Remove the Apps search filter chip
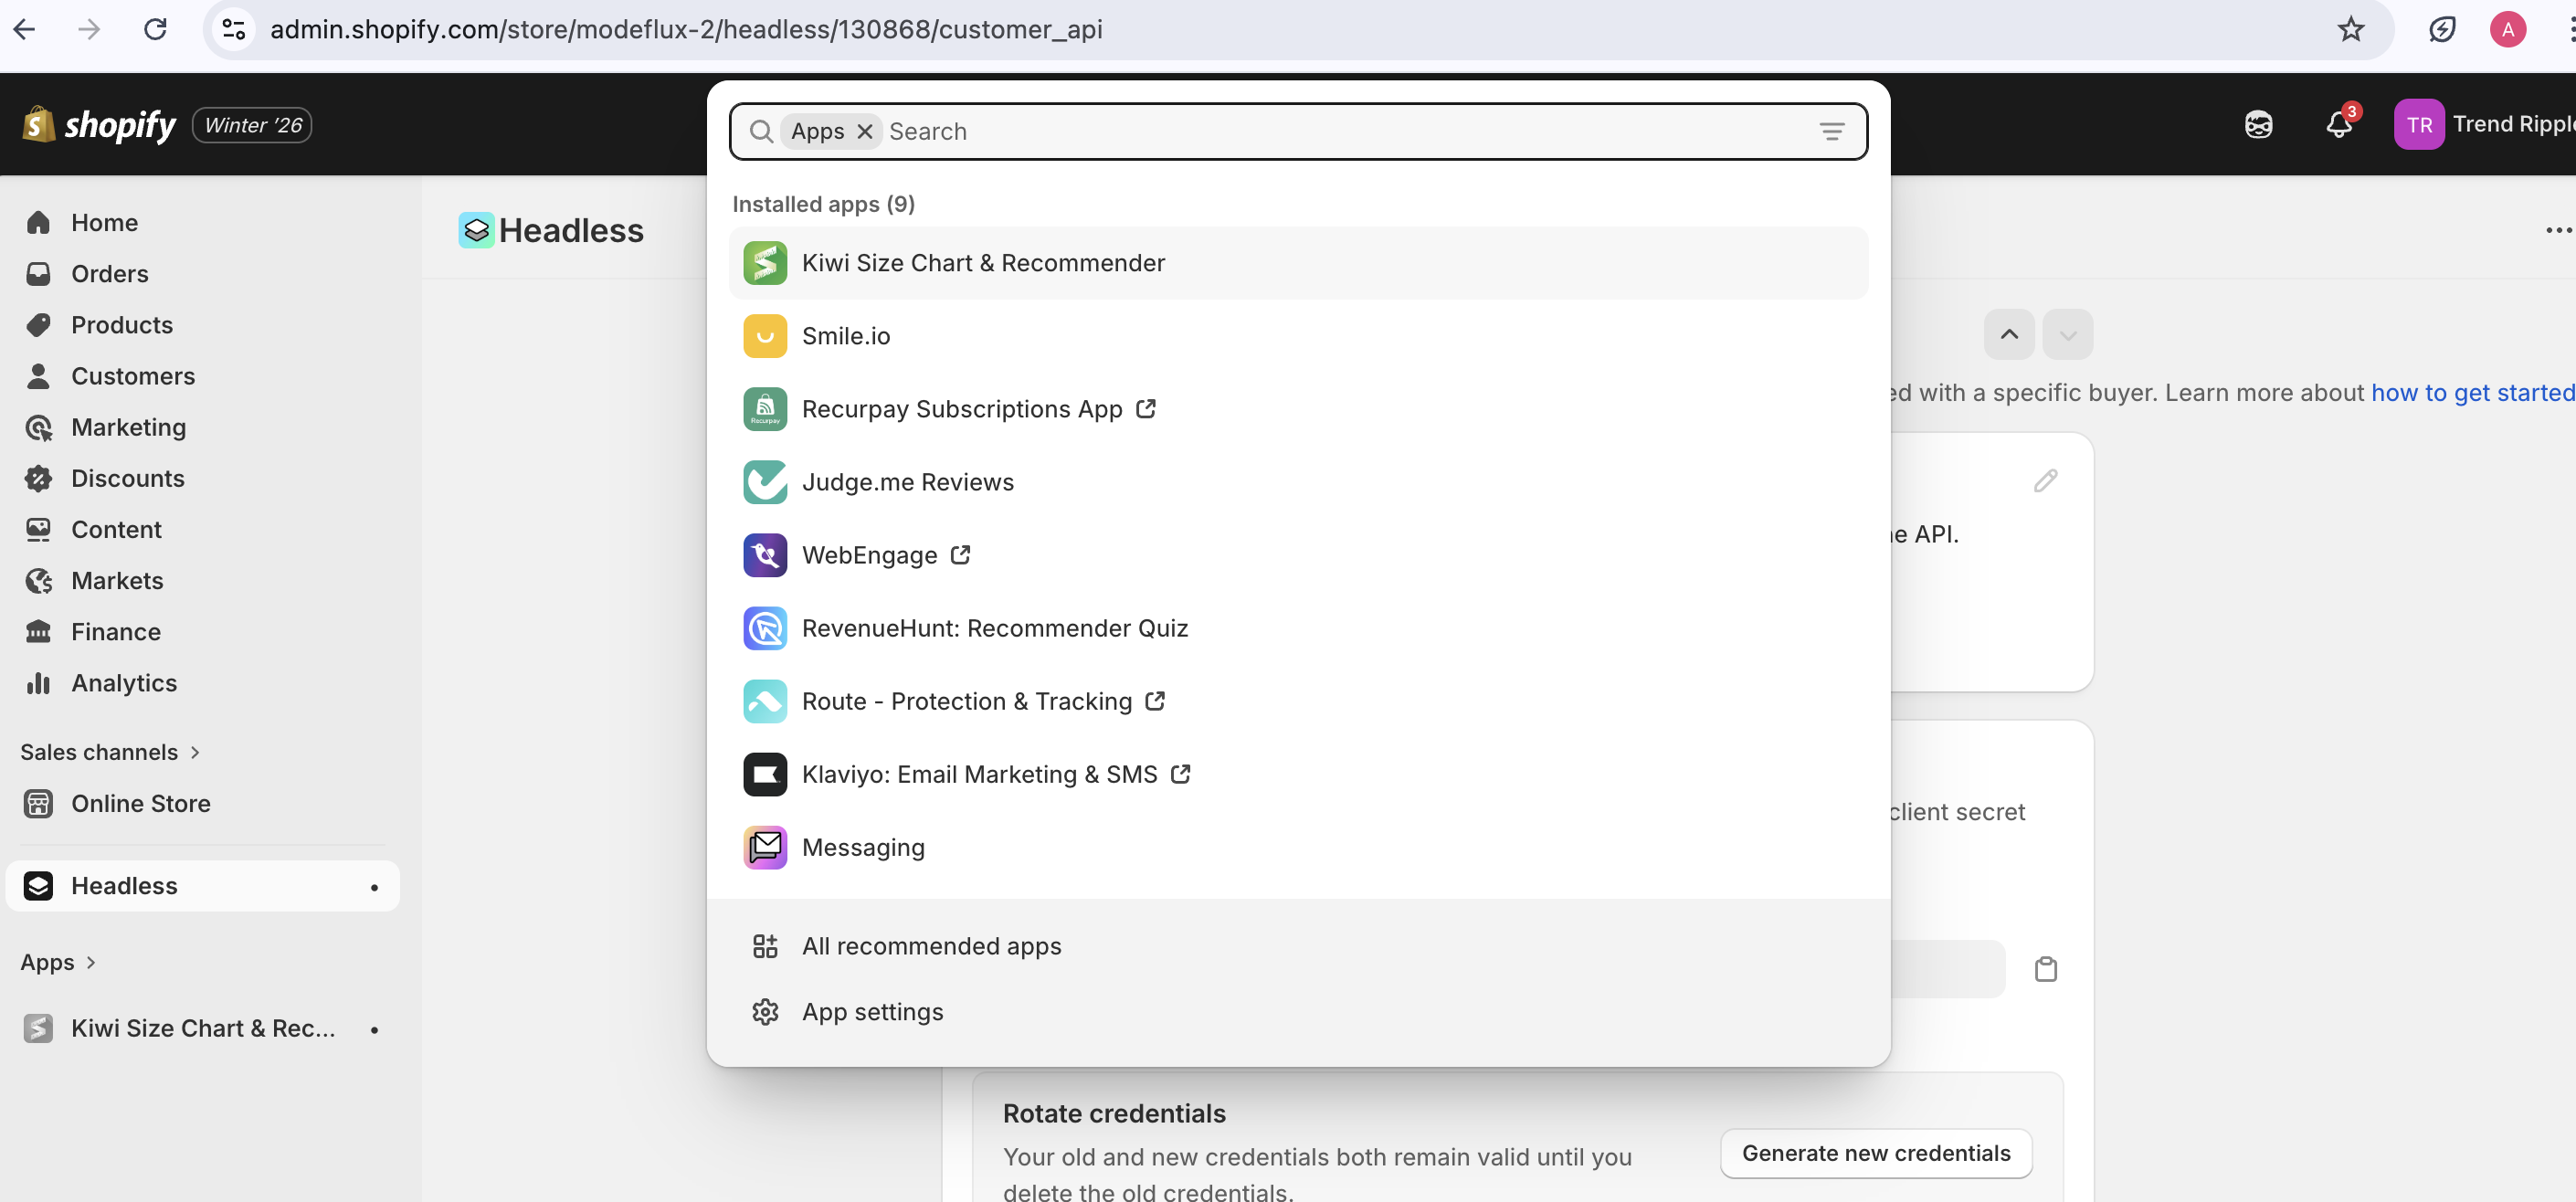Screen dimensions: 2576x1202 click(x=865, y=131)
